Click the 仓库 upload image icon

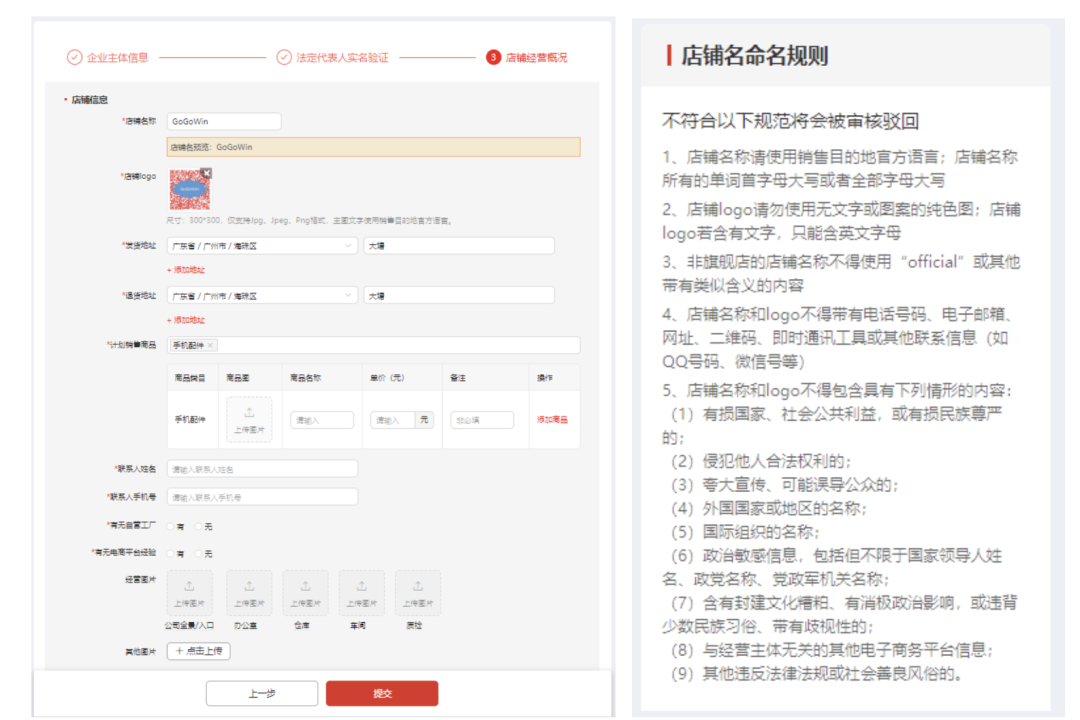click(304, 593)
